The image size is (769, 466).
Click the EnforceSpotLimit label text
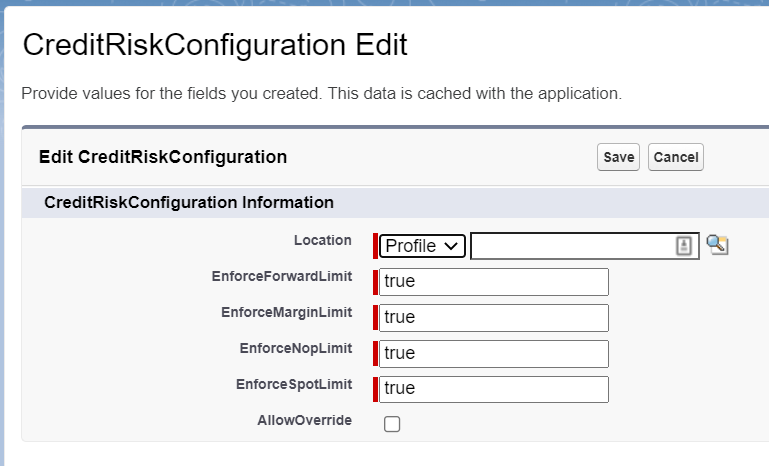(x=293, y=384)
